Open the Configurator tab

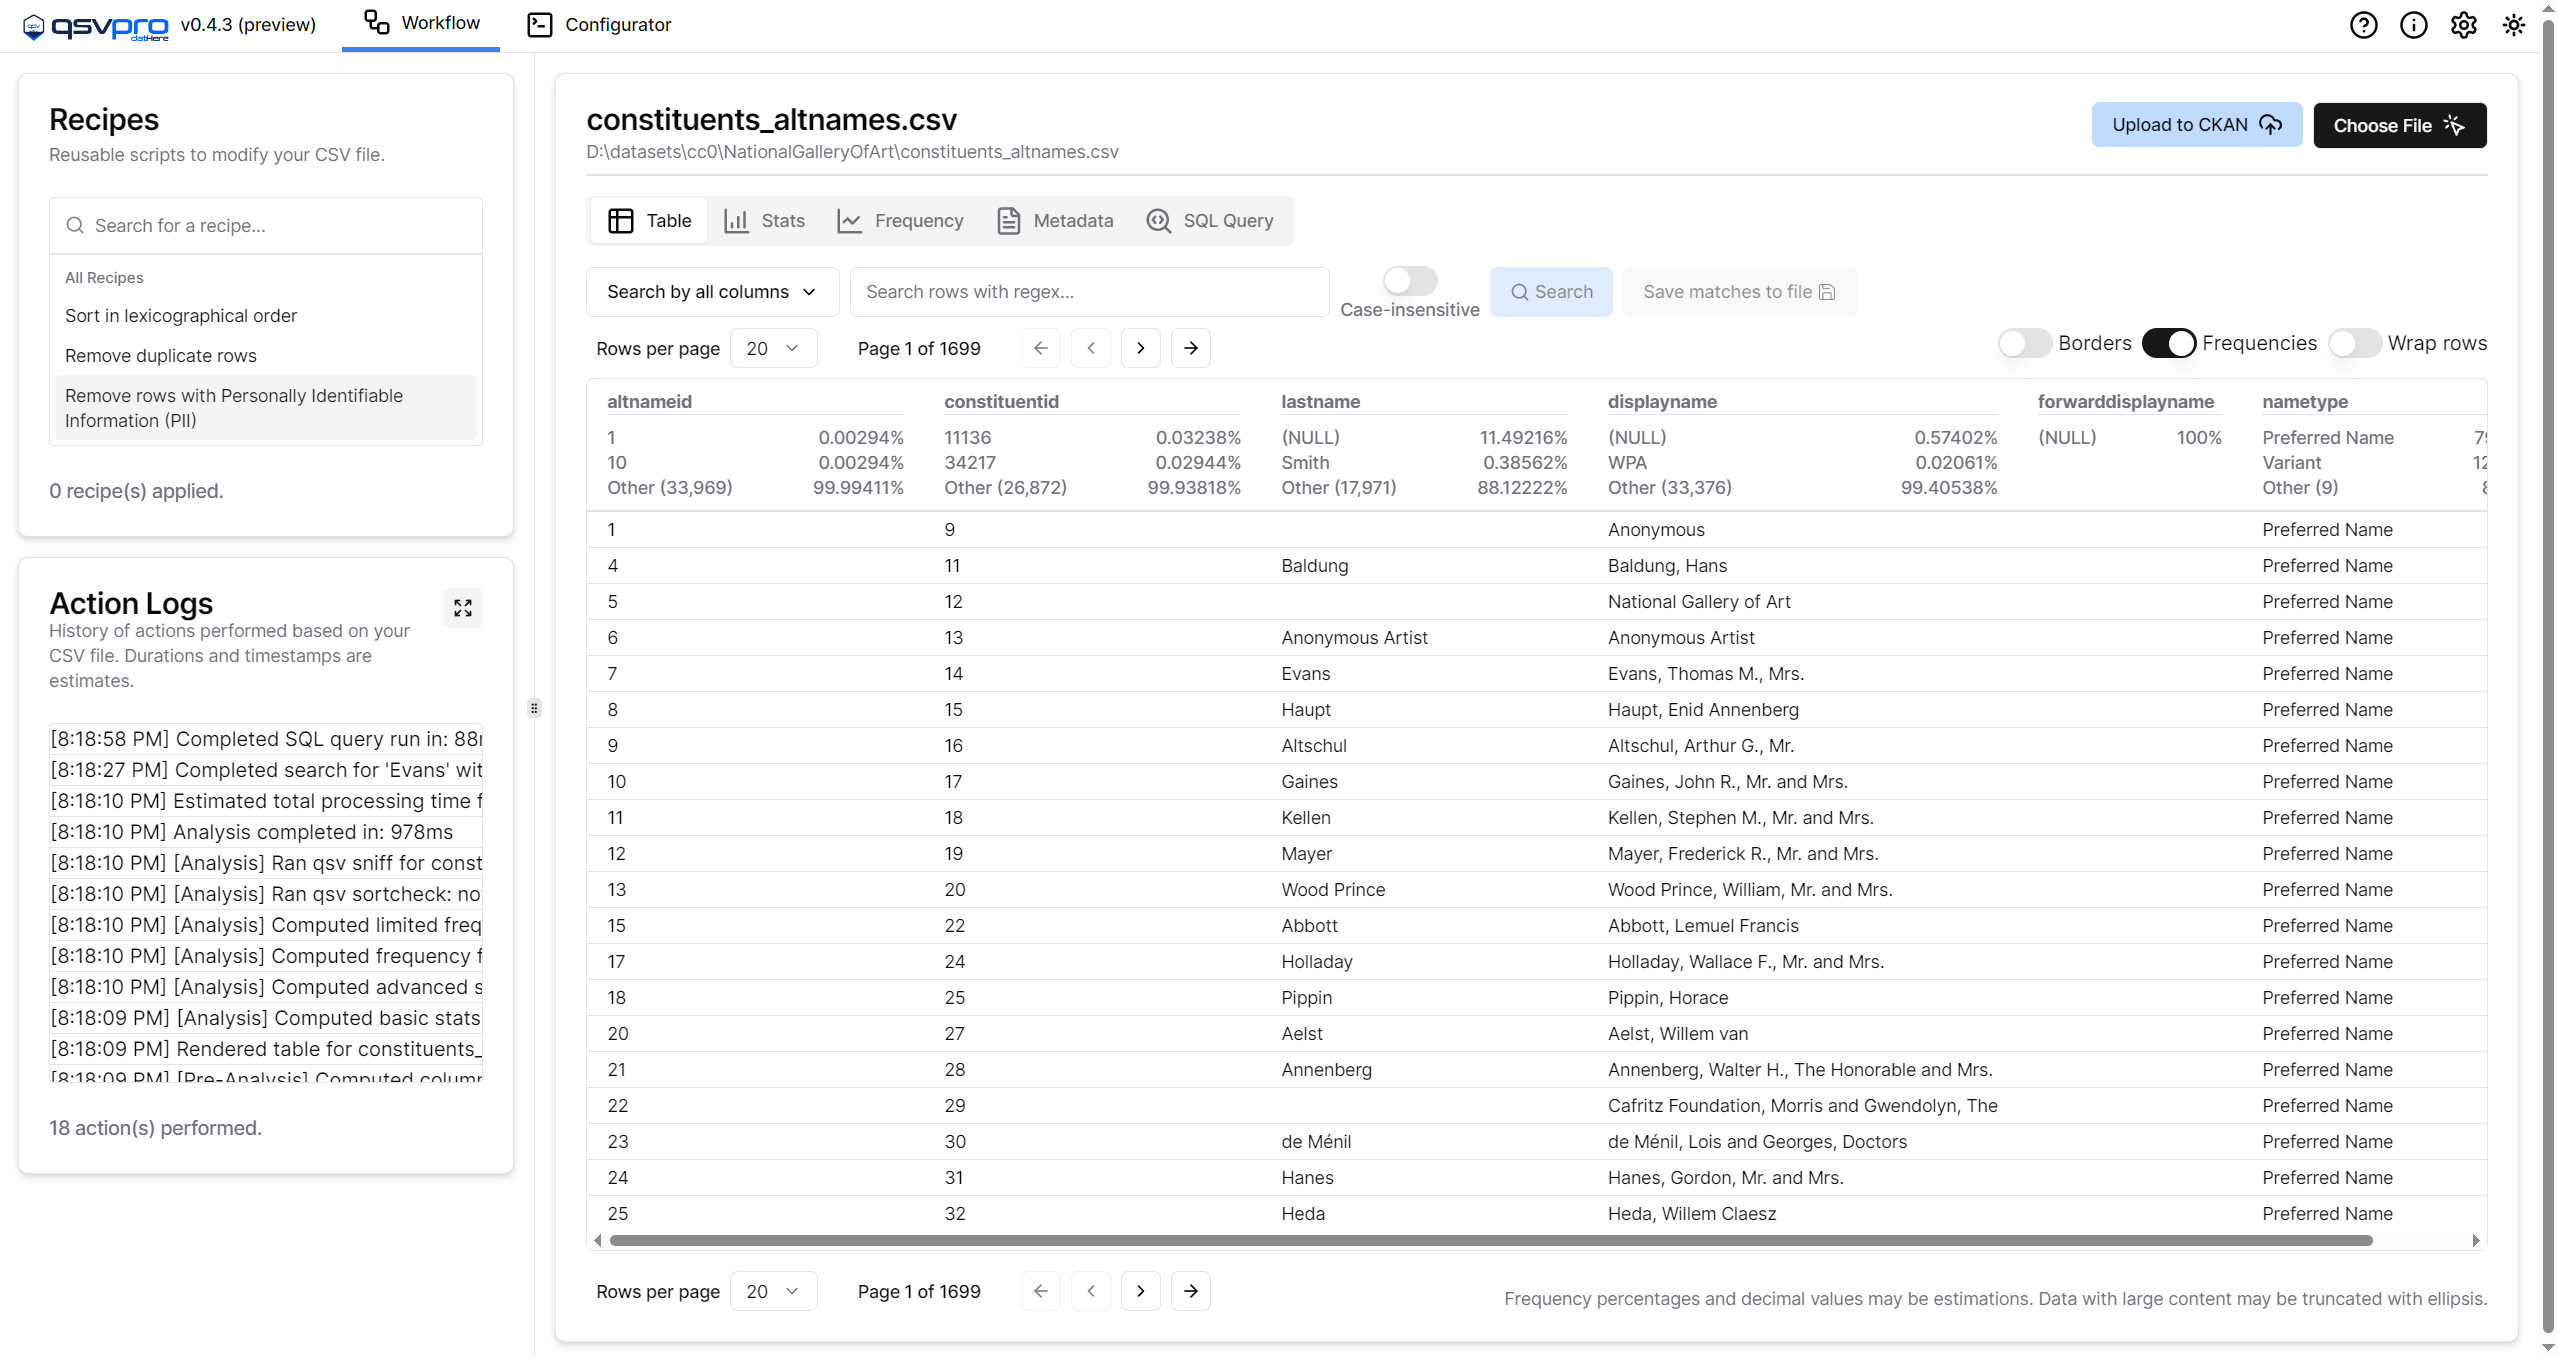[599, 25]
